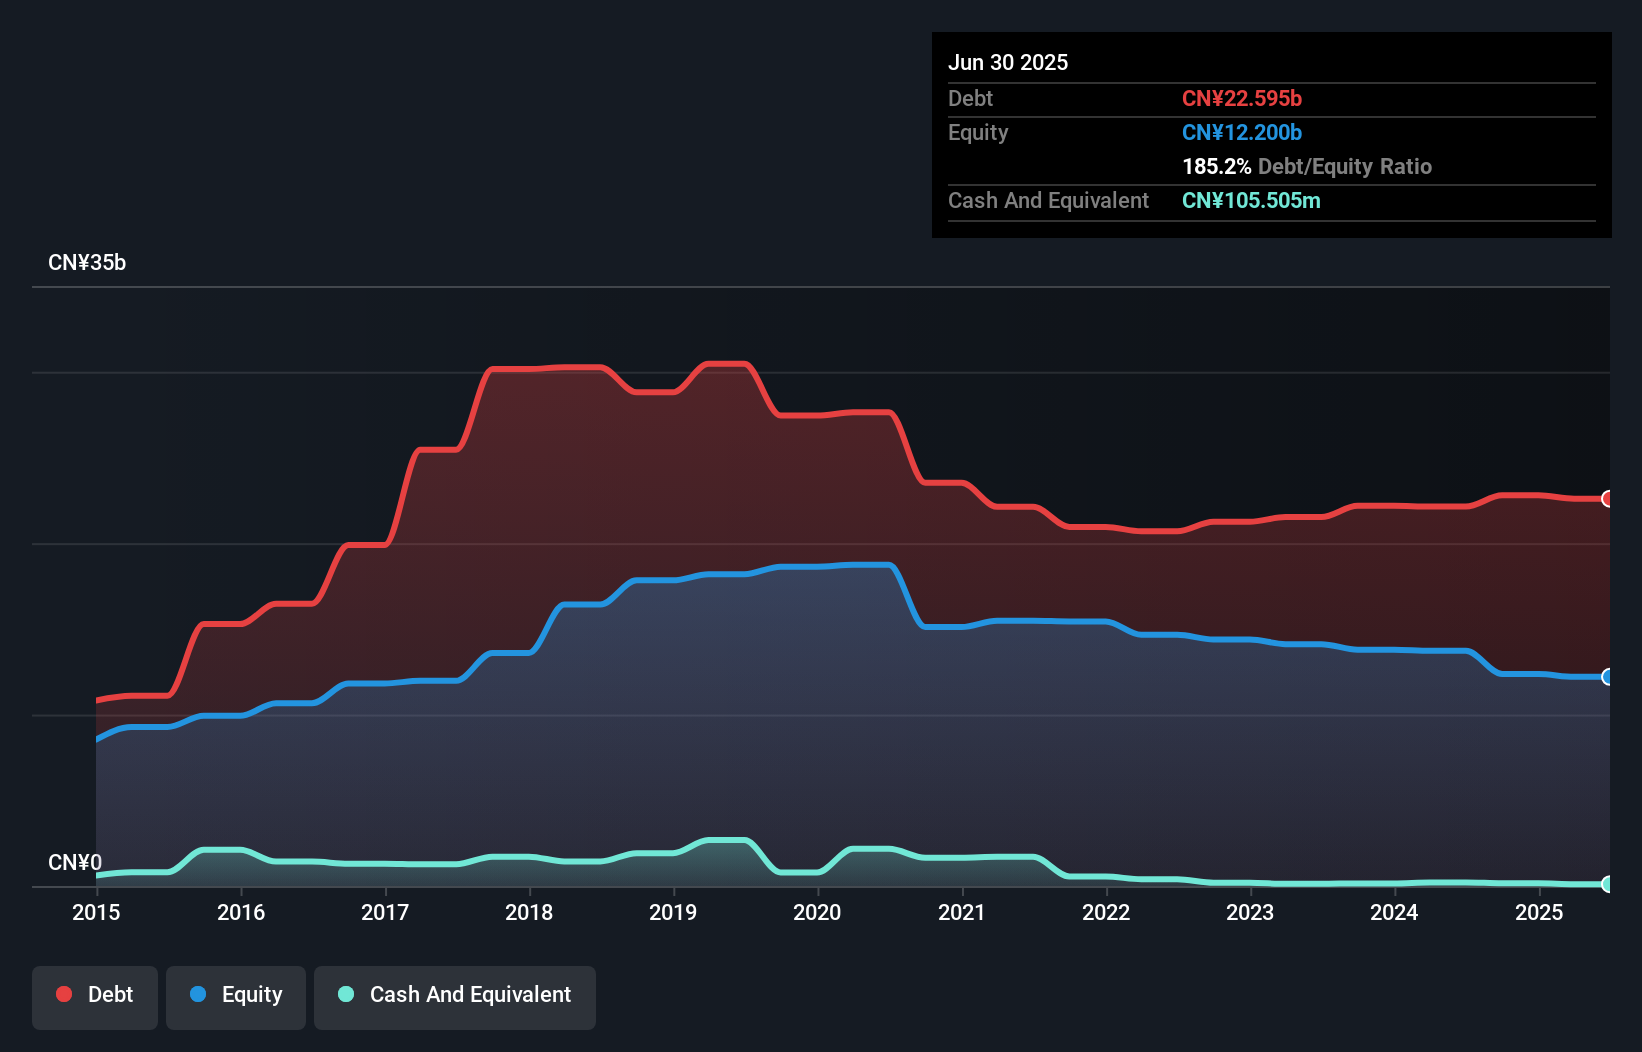Click the teal Cash And Equivalent legend dot
This screenshot has height=1052, width=1642.
coord(345,994)
